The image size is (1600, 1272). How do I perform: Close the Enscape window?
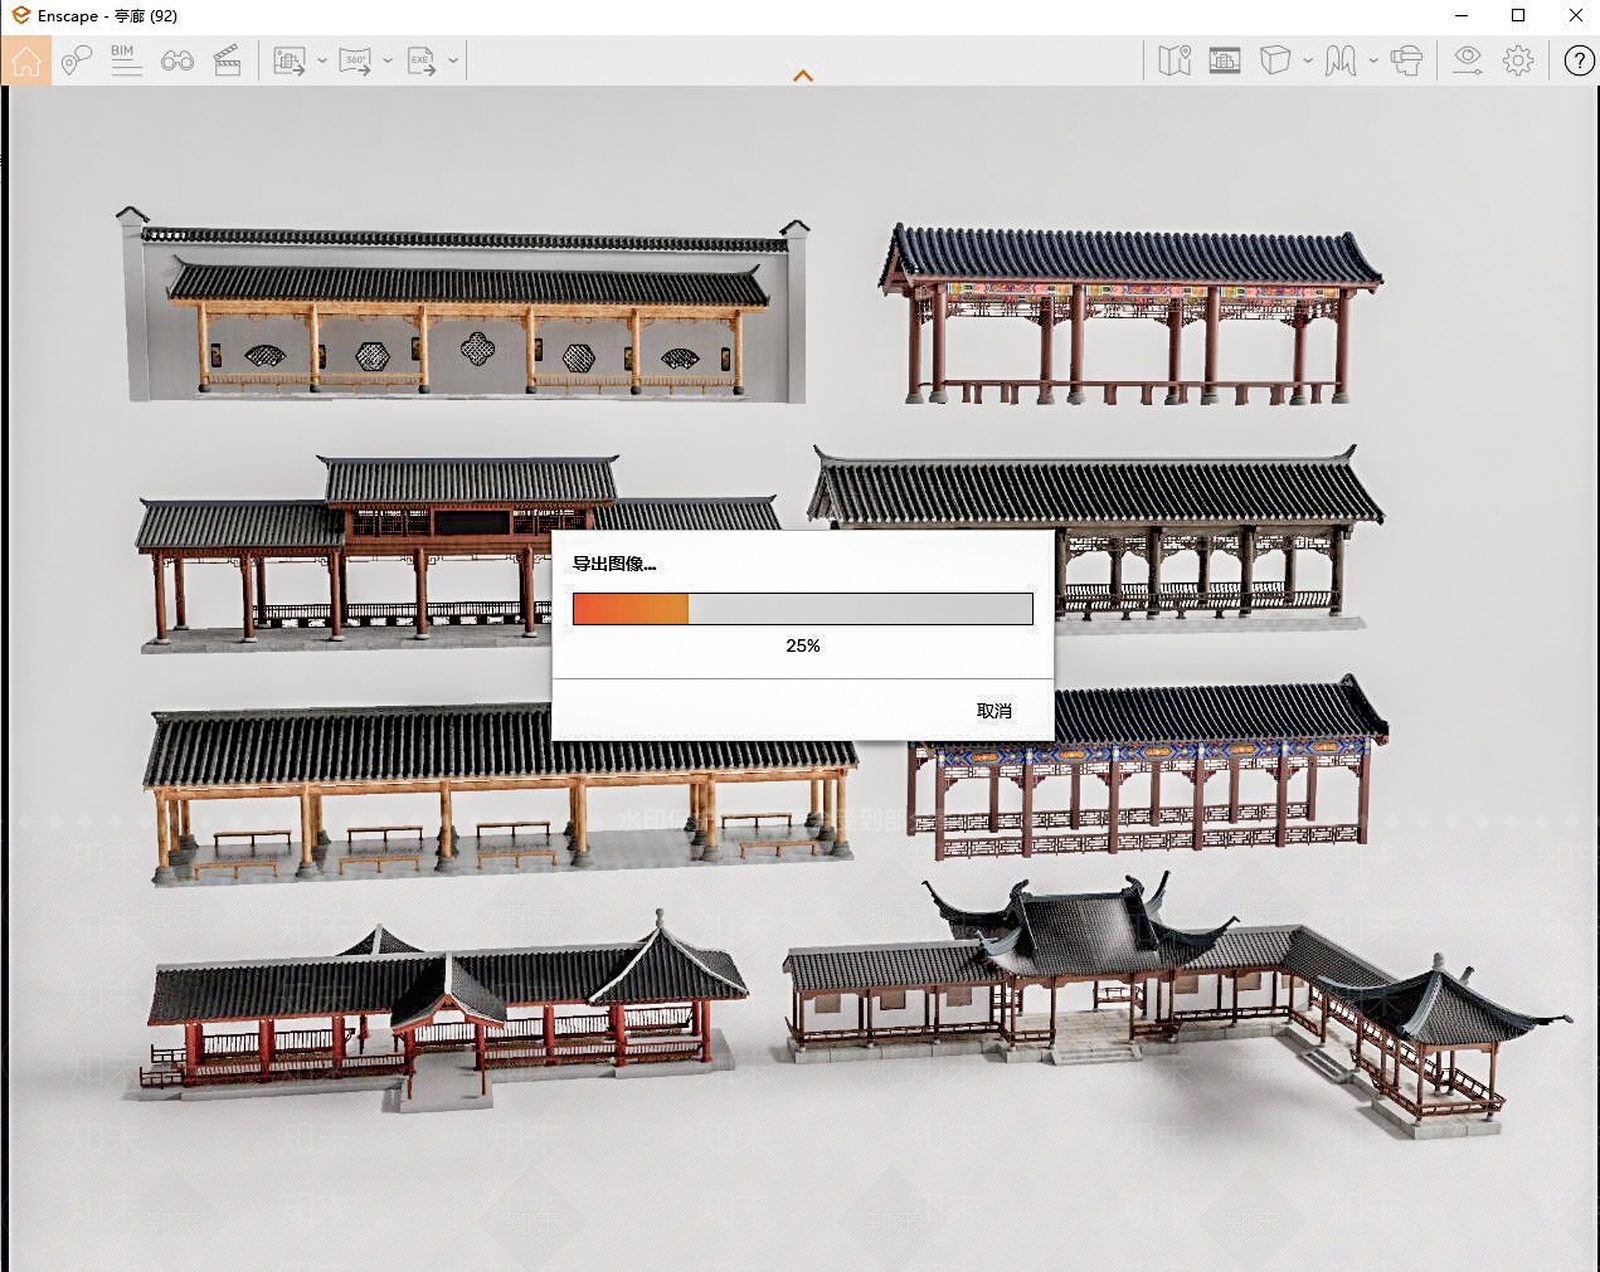point(1576,16)
